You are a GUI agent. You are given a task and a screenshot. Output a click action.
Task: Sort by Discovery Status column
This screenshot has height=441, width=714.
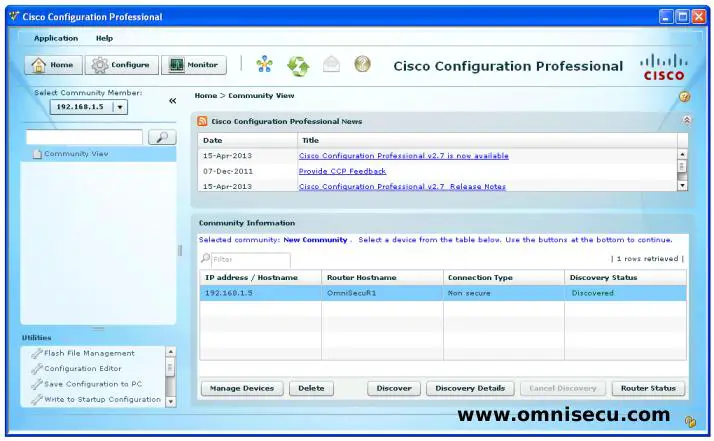[625, 277]
